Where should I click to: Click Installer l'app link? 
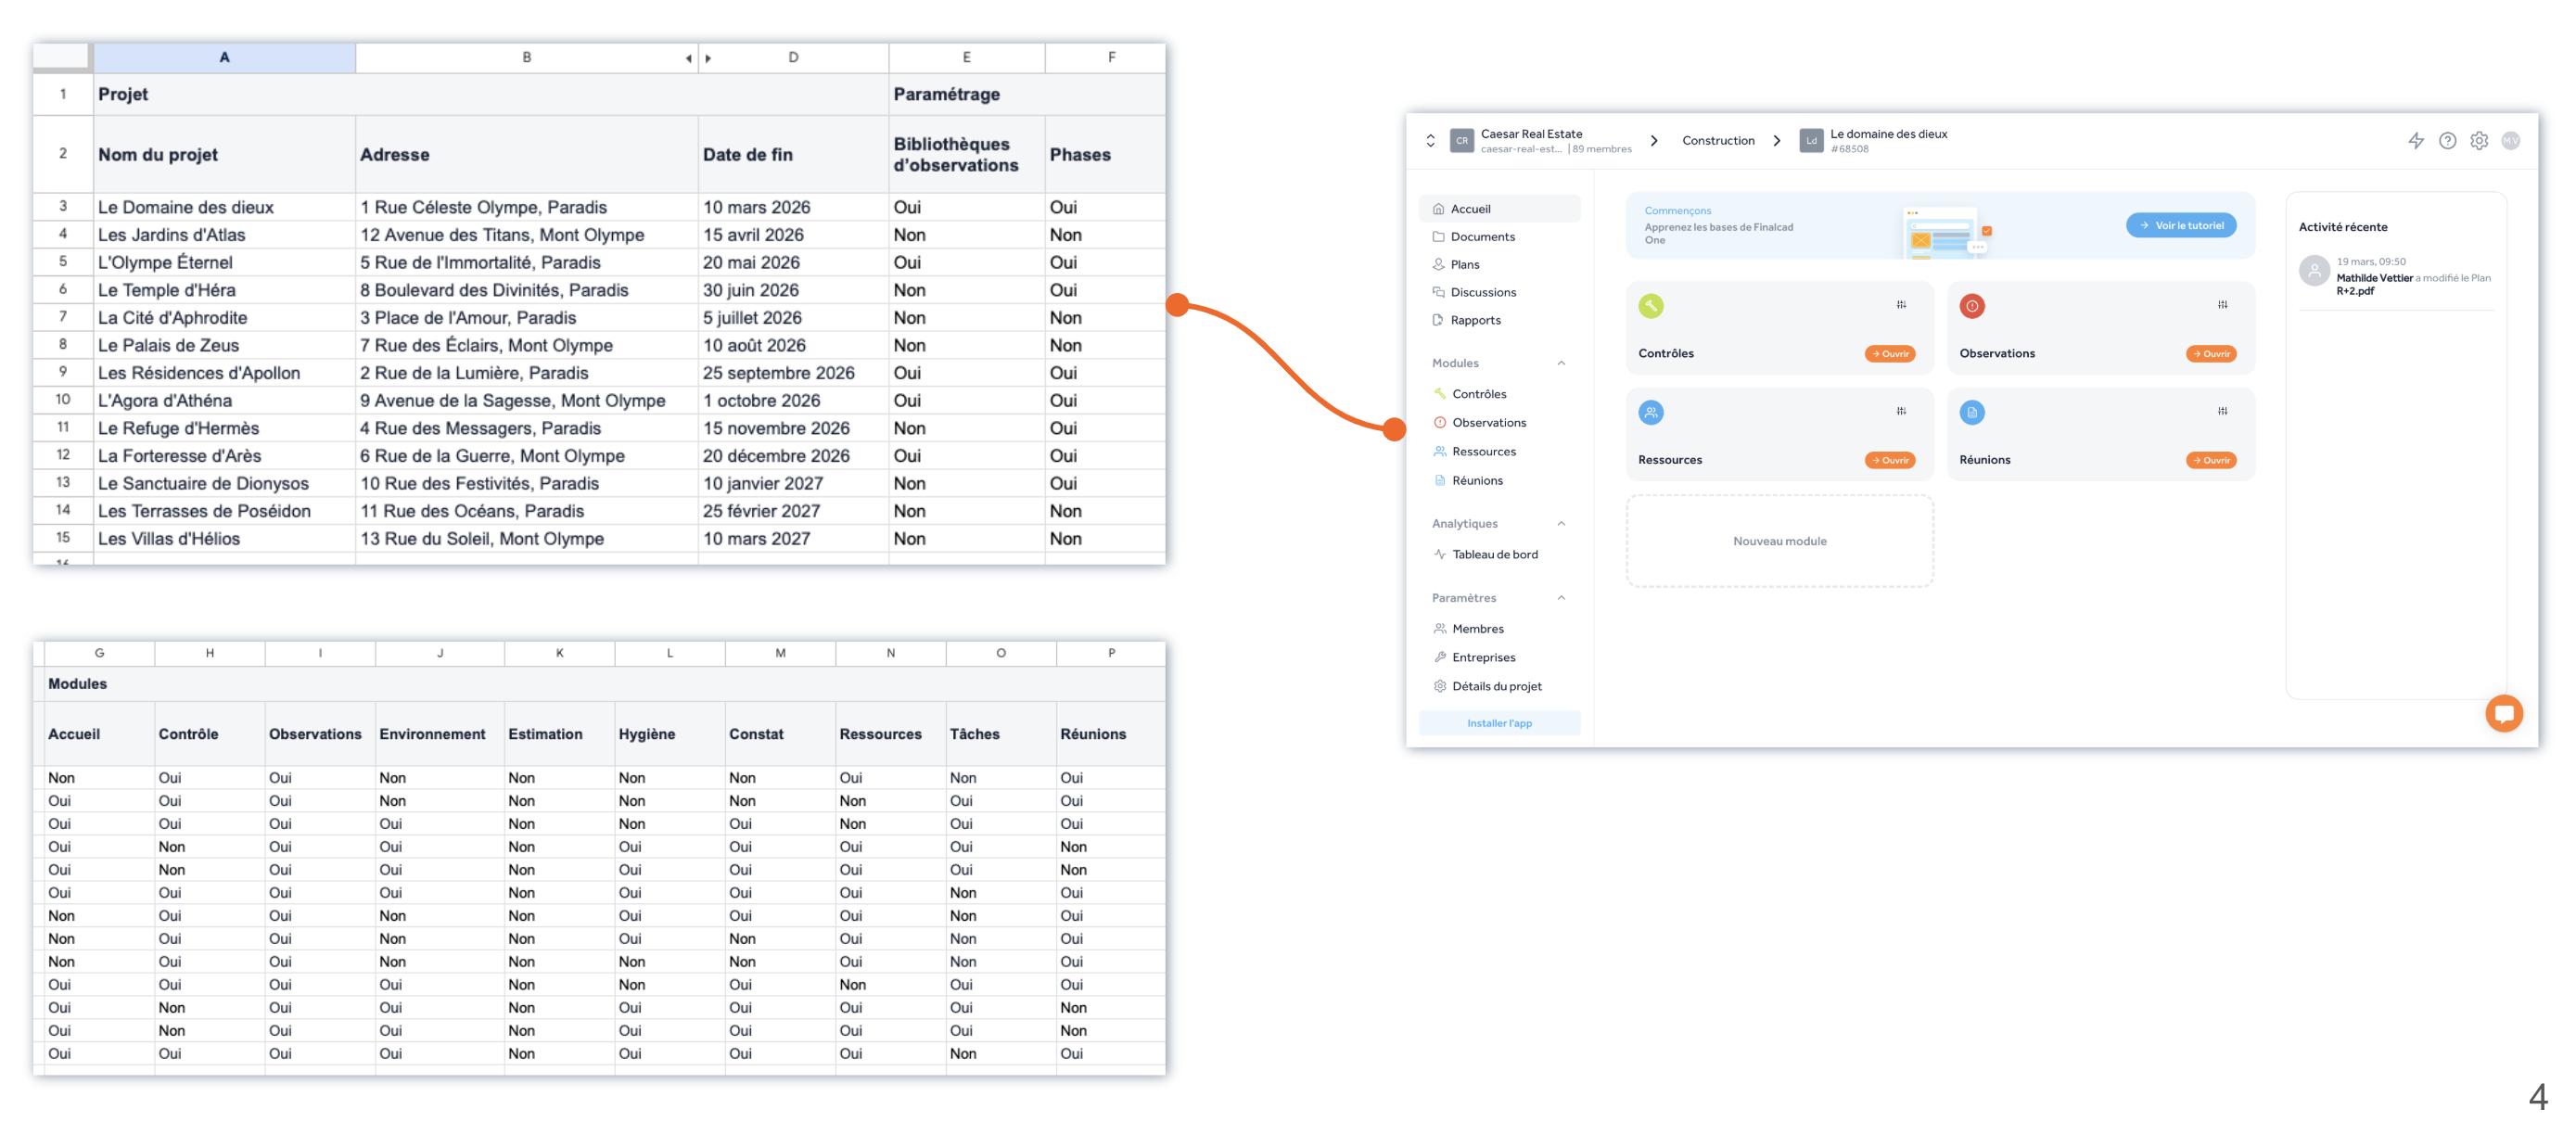(1499, 723)
